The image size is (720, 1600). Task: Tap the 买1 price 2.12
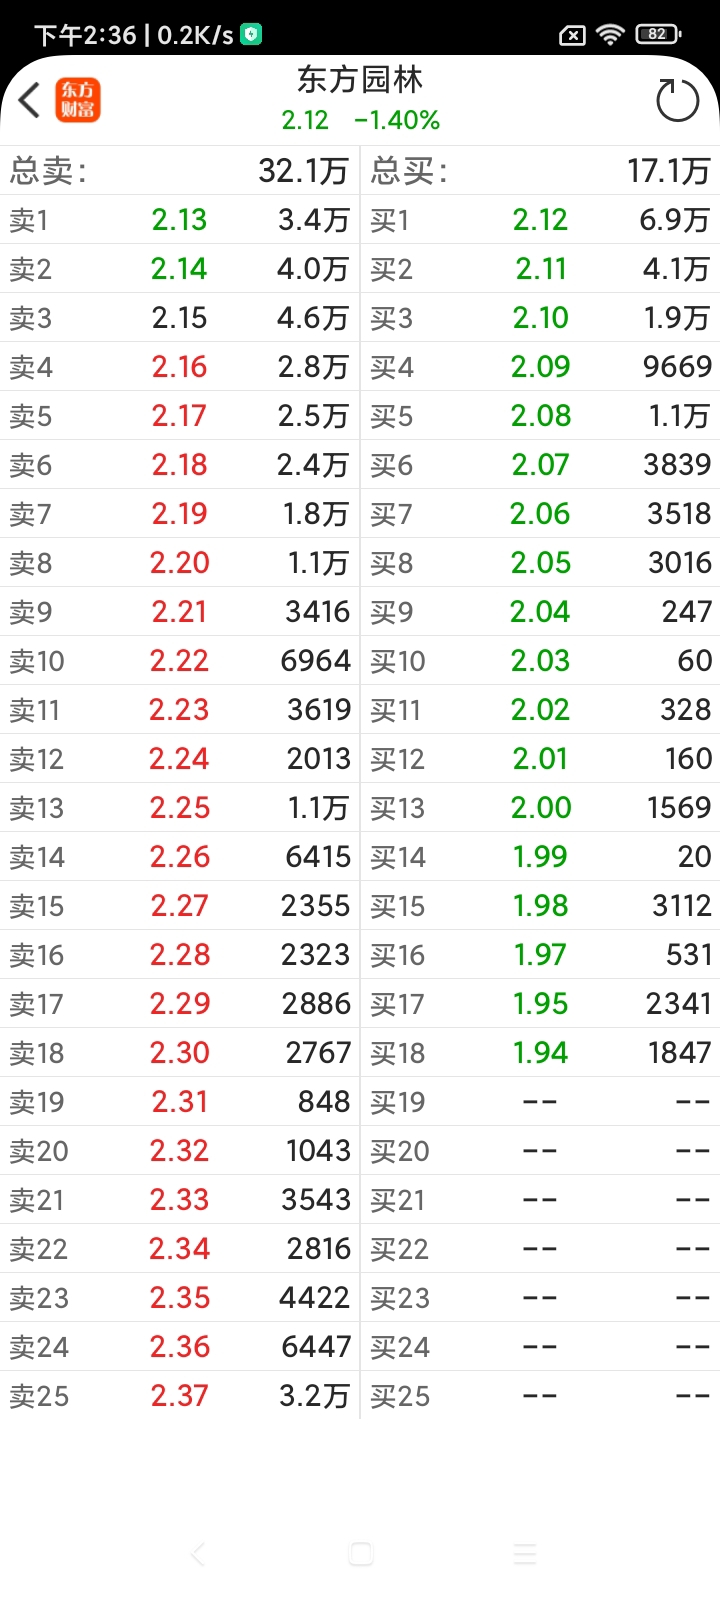pos(540,220)
